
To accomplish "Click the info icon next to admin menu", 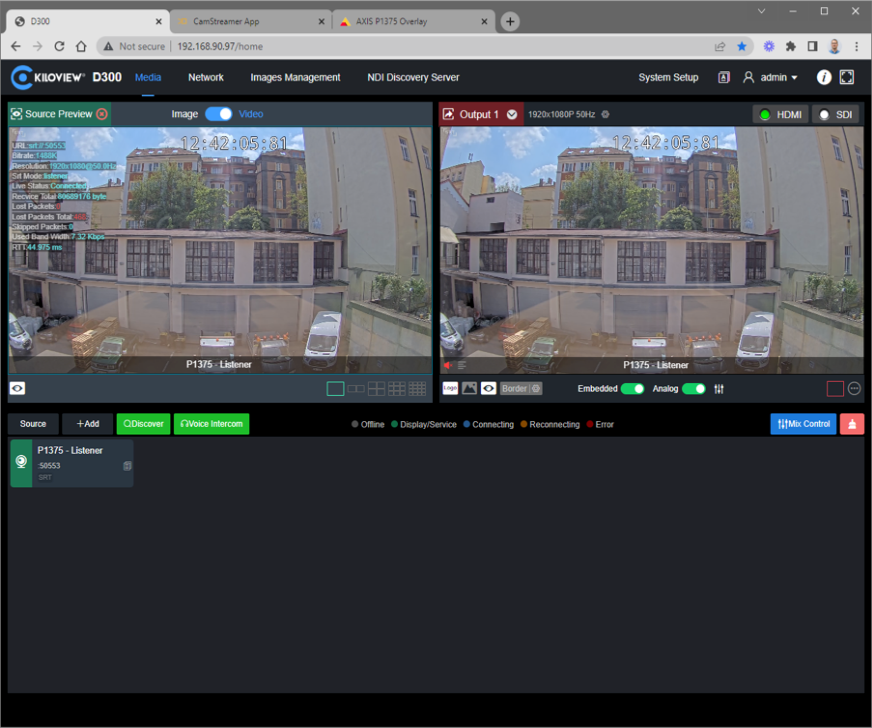I will 823,77.
